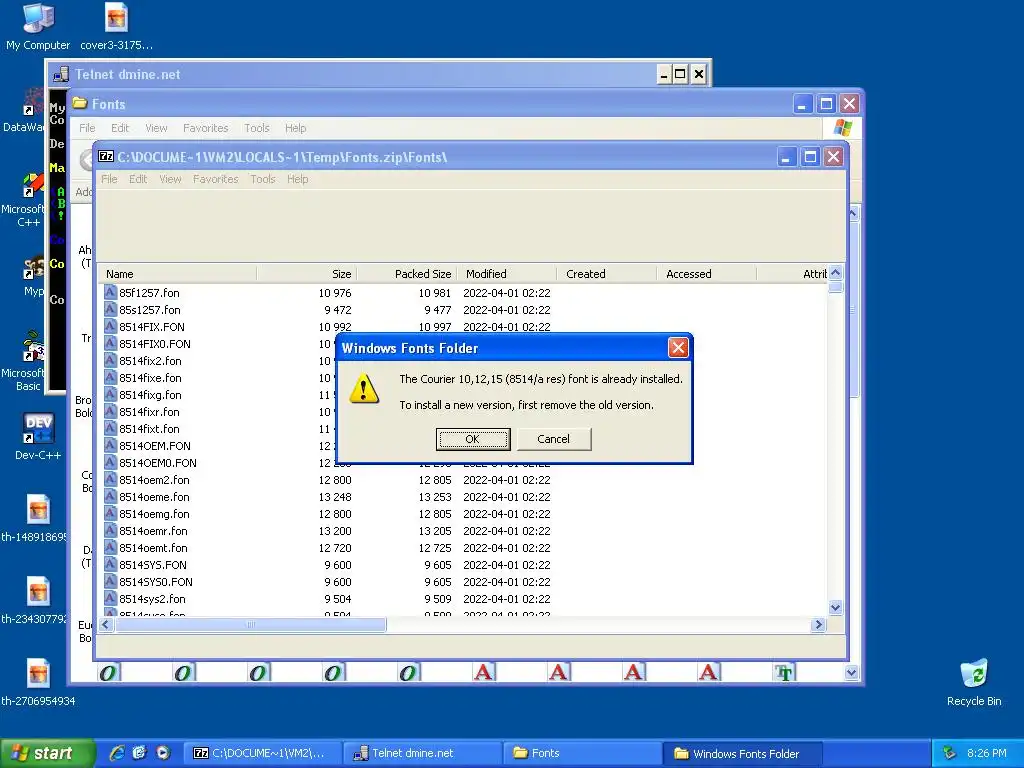Open Tools menu in 7-Zip window
Image resolution: width=1024 pixels, height=768 pixels.
[263, 179]
